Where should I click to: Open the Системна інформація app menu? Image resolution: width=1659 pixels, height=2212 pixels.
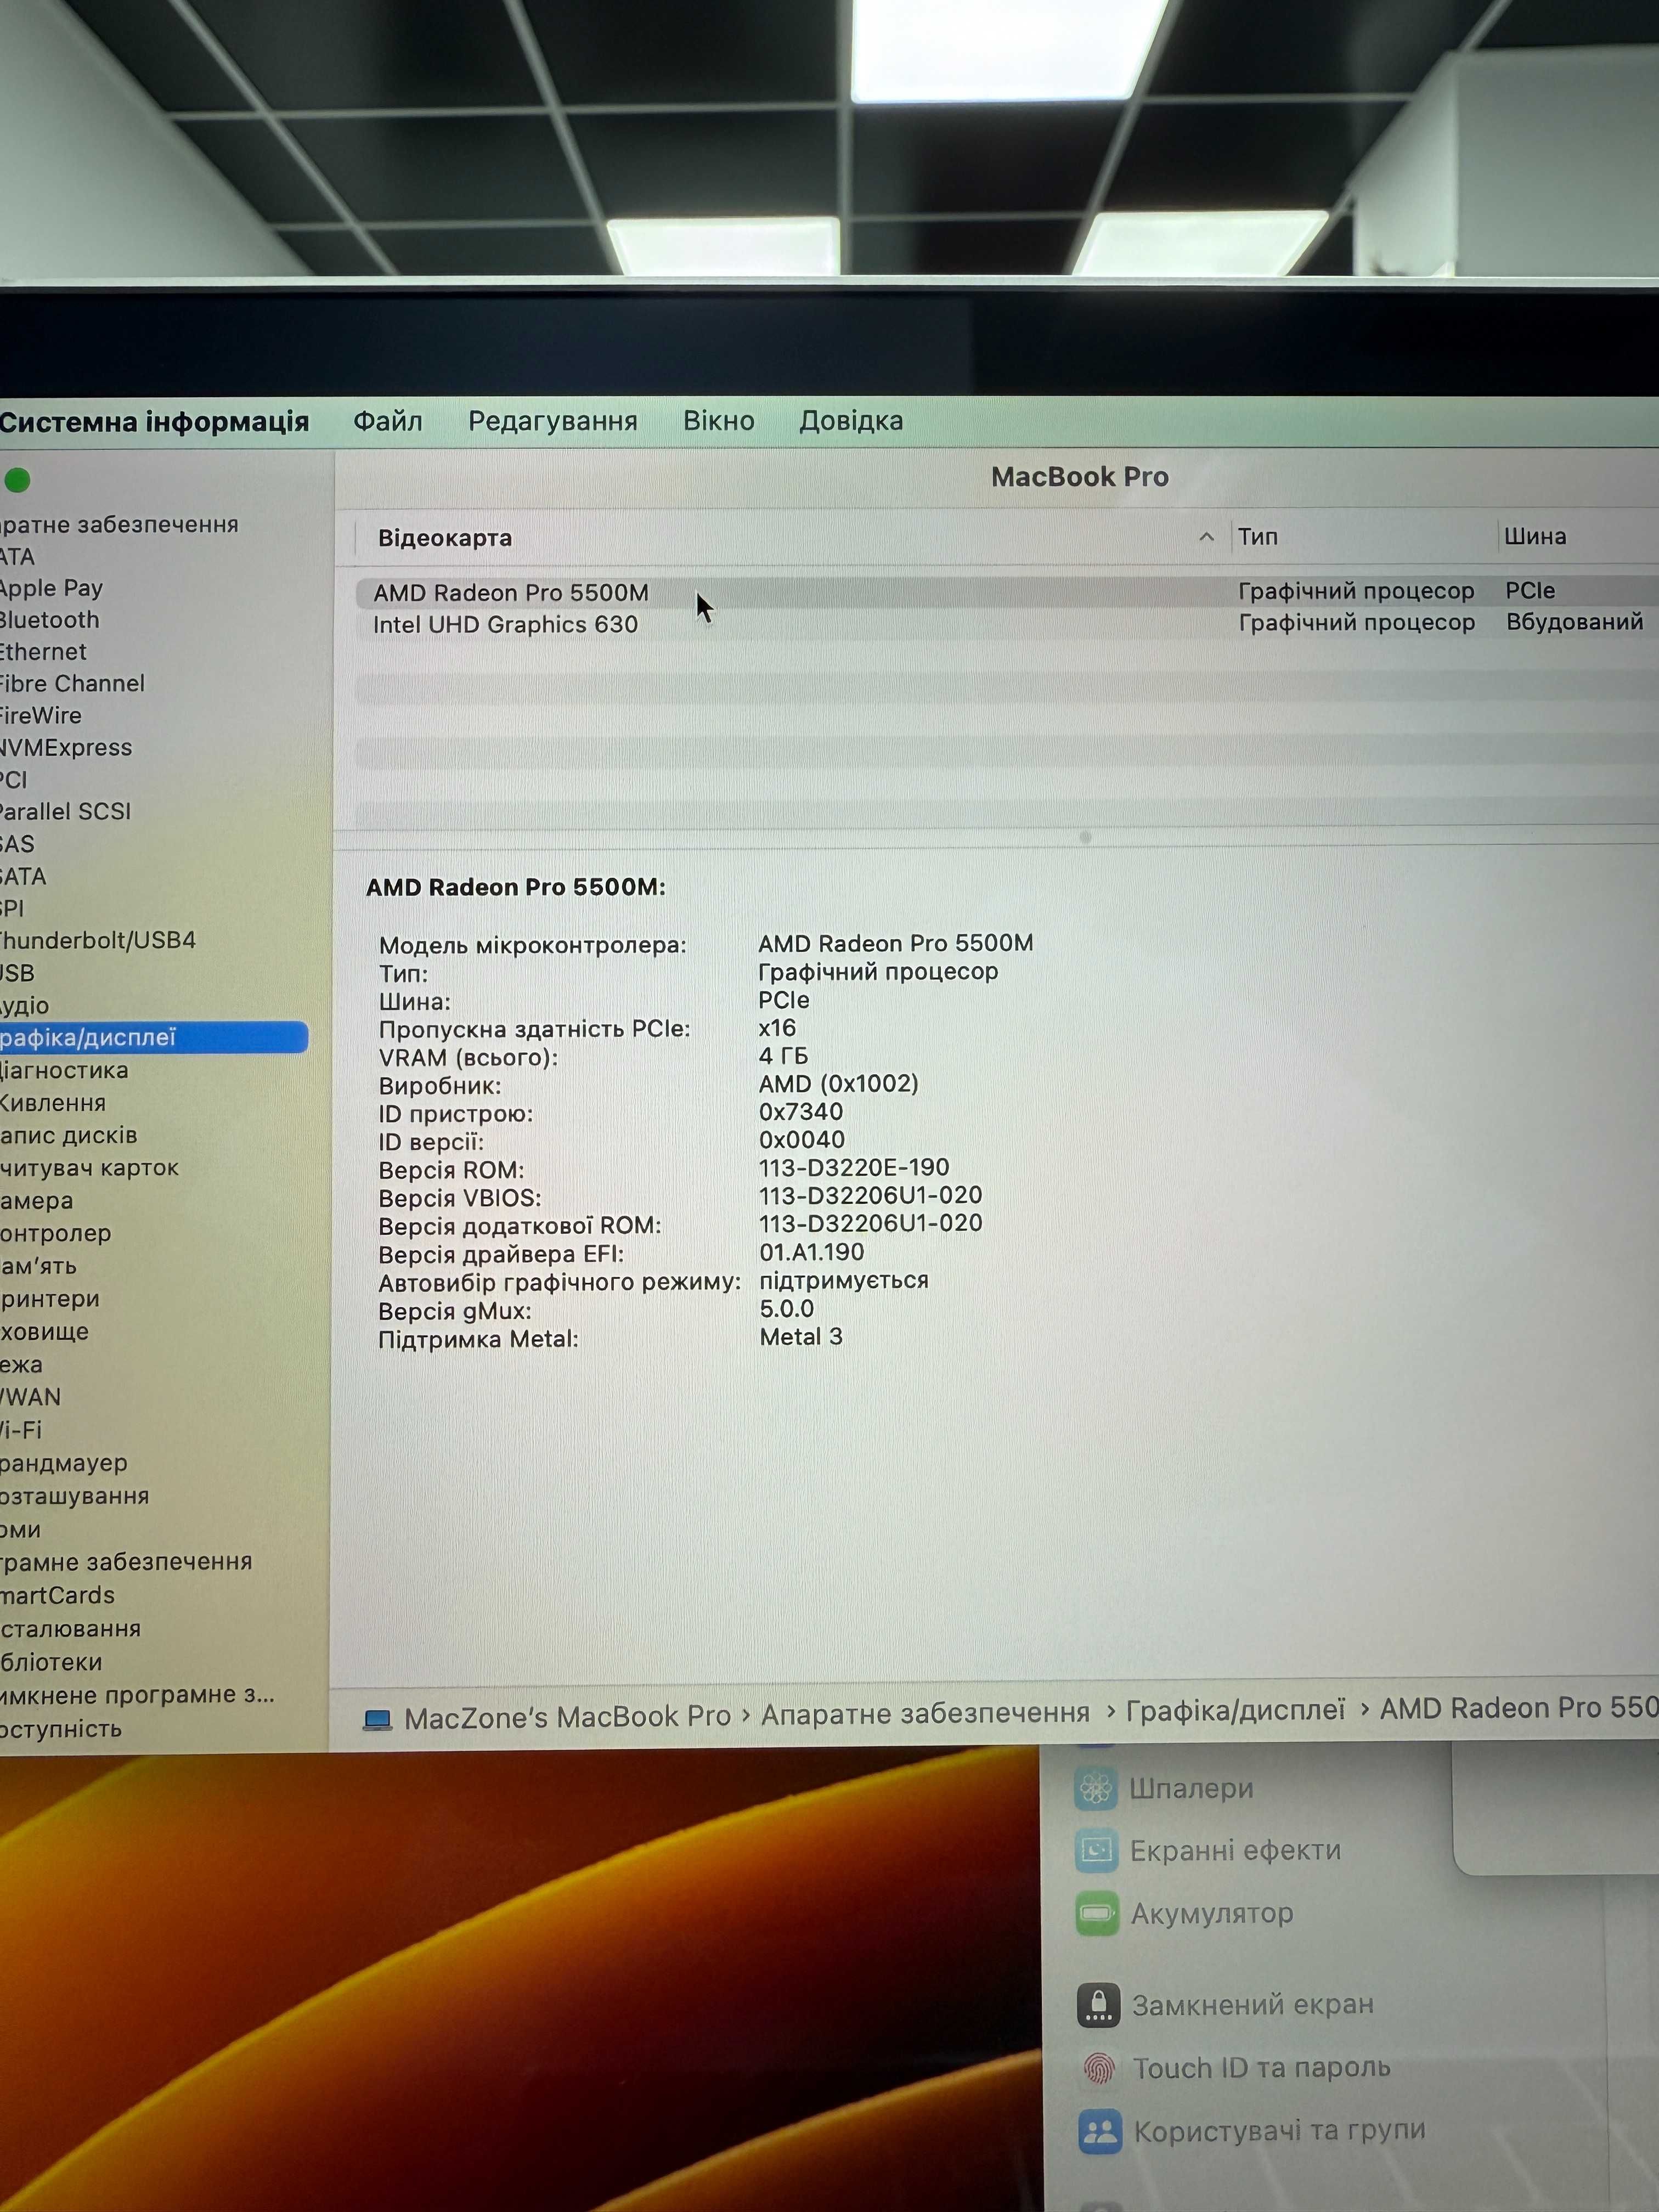[x=154, y=422]
